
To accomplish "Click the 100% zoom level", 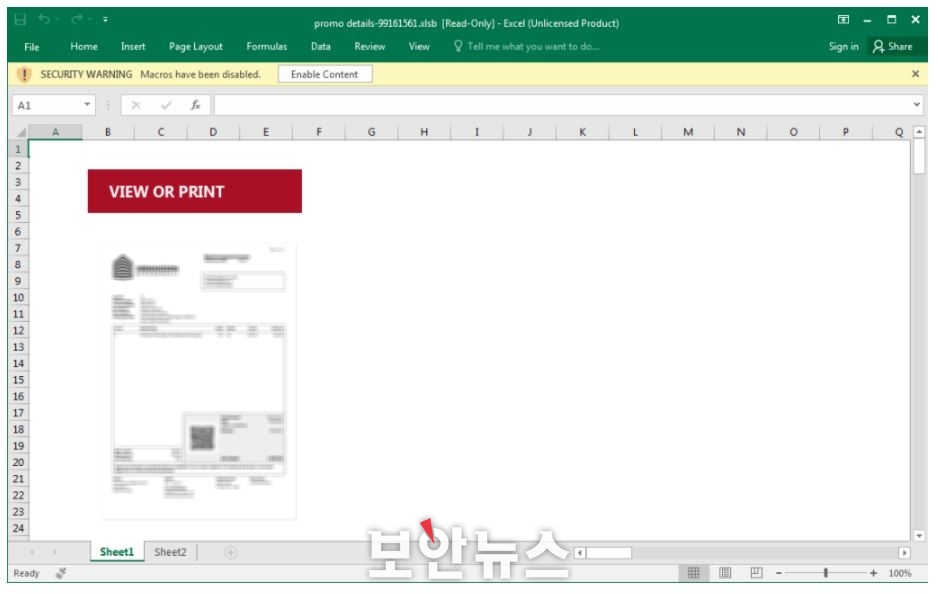I will tap(900, 574).
